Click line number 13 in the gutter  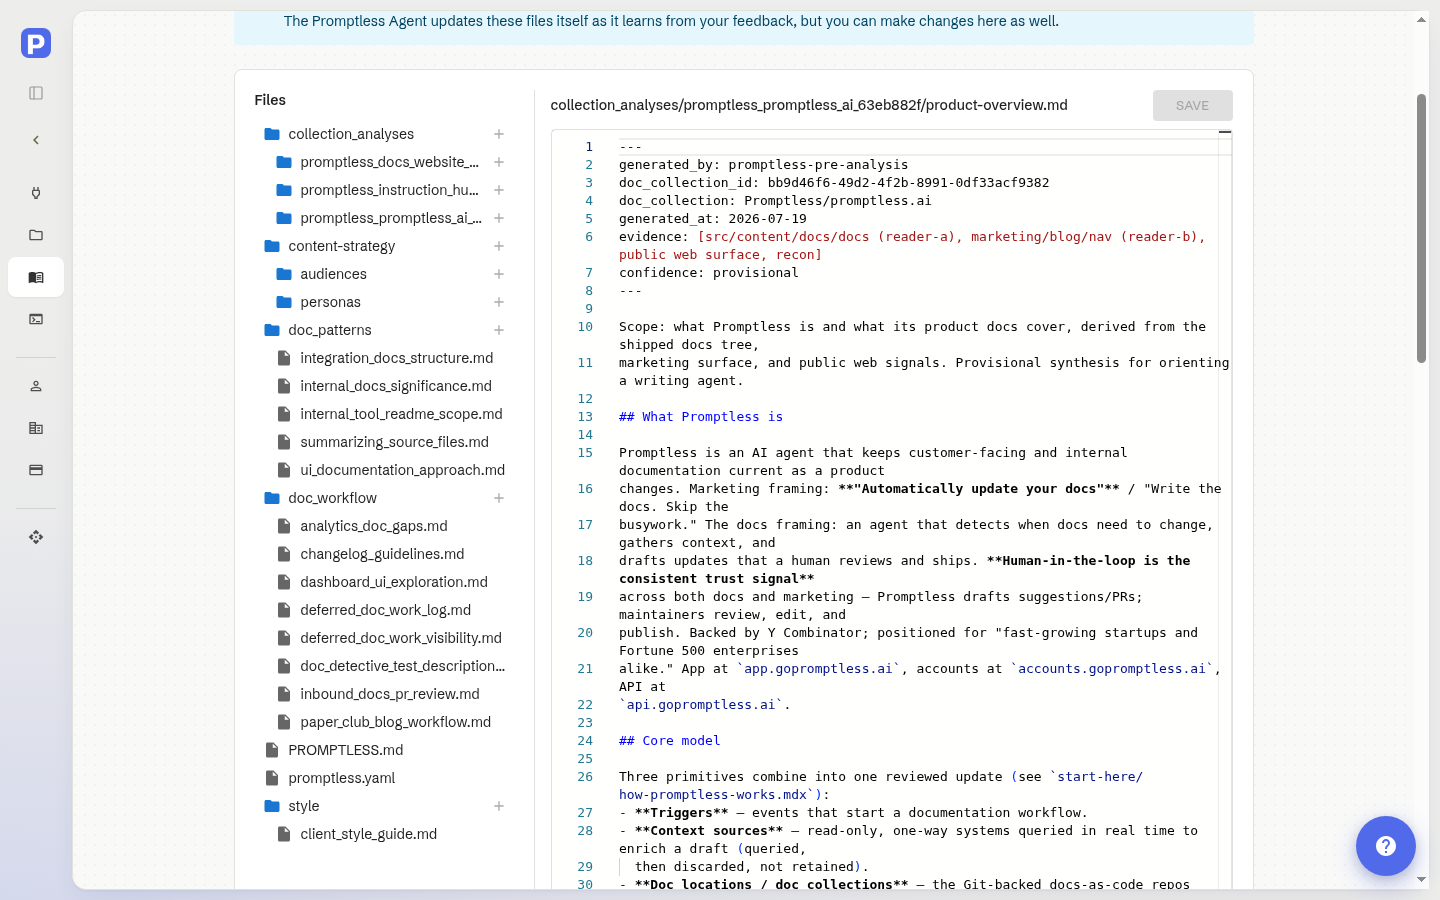pos(585,417)
